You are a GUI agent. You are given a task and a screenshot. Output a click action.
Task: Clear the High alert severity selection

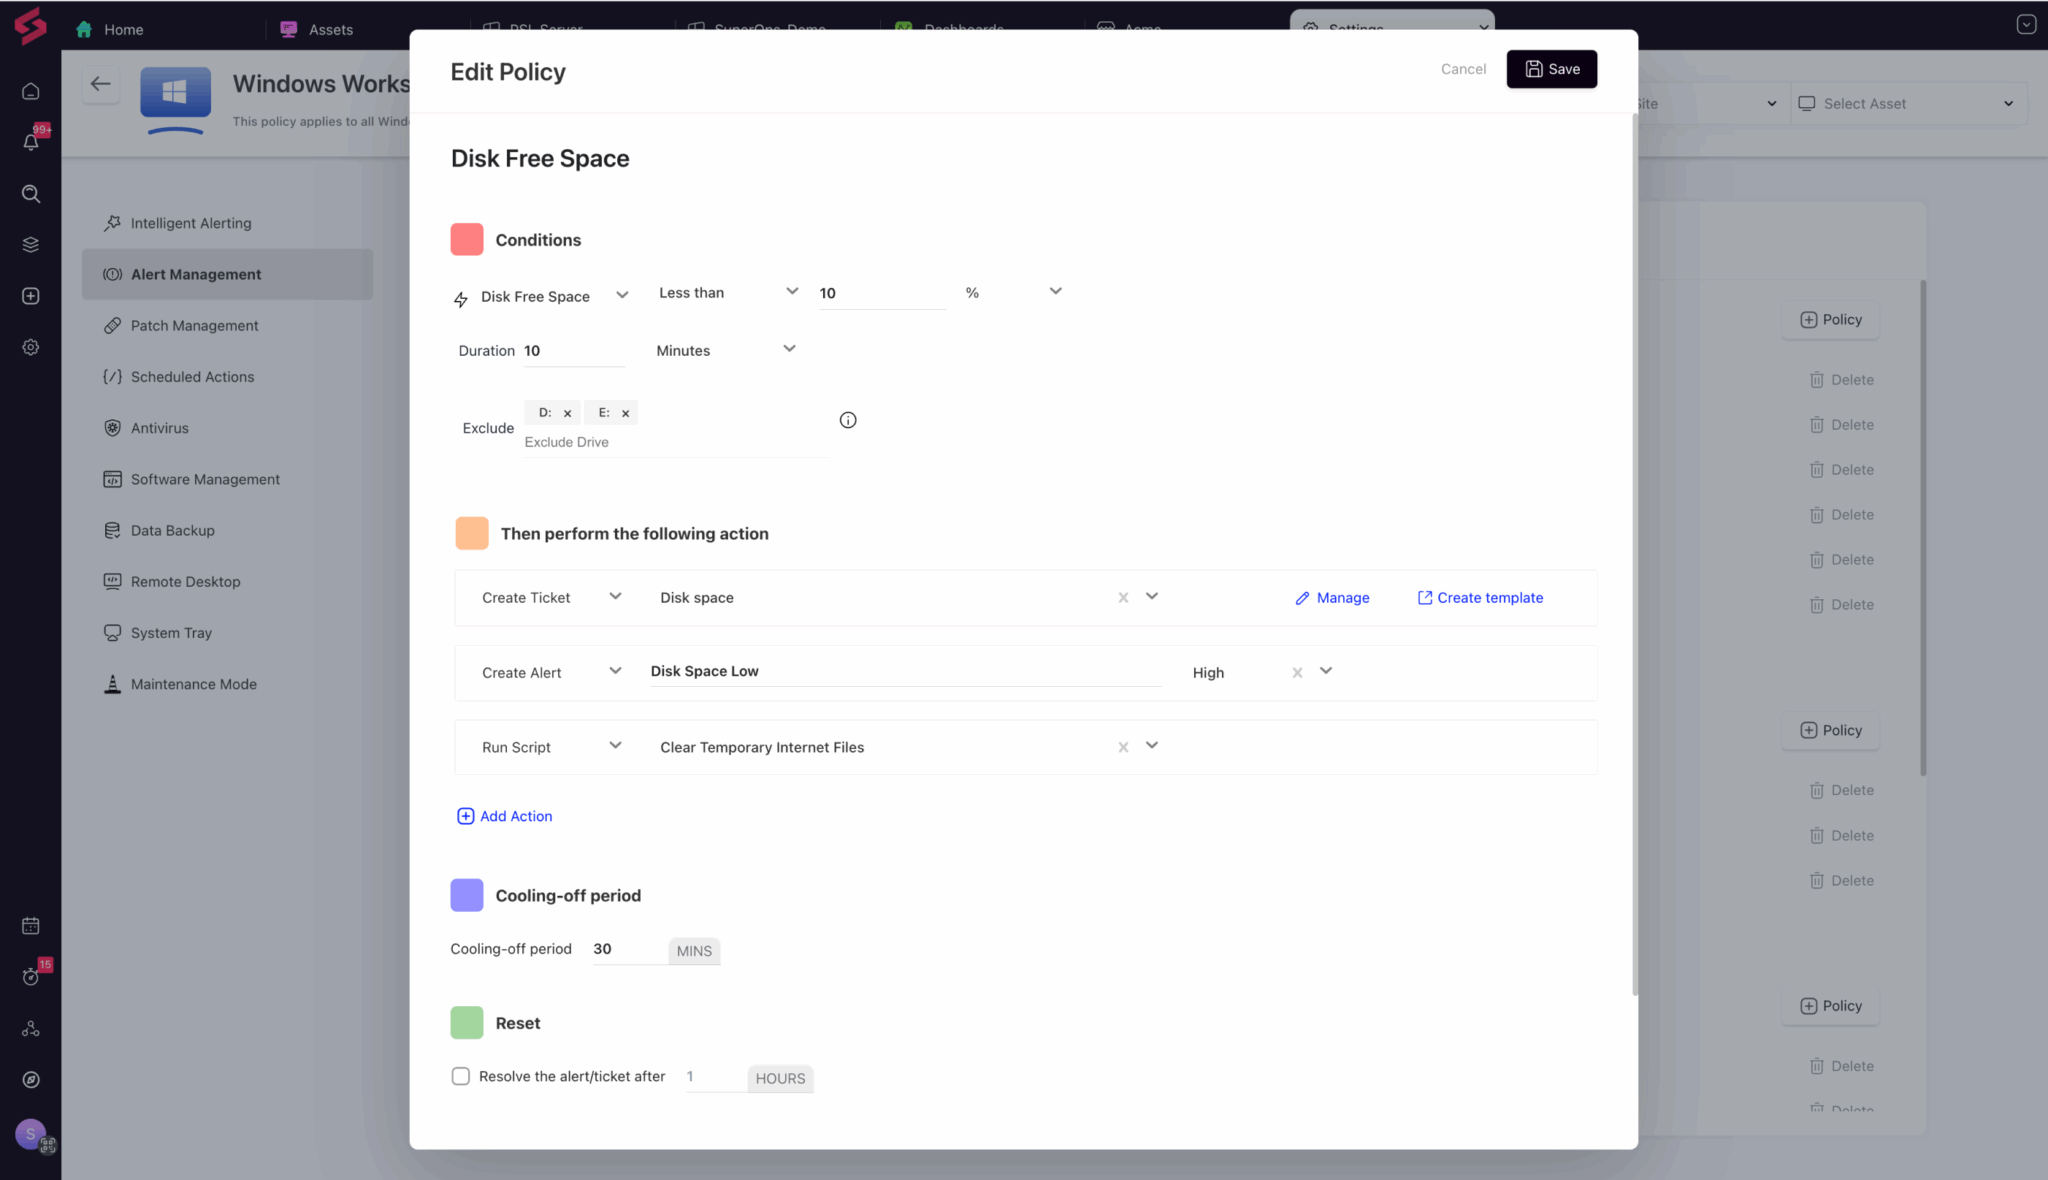click(1297, 673)
